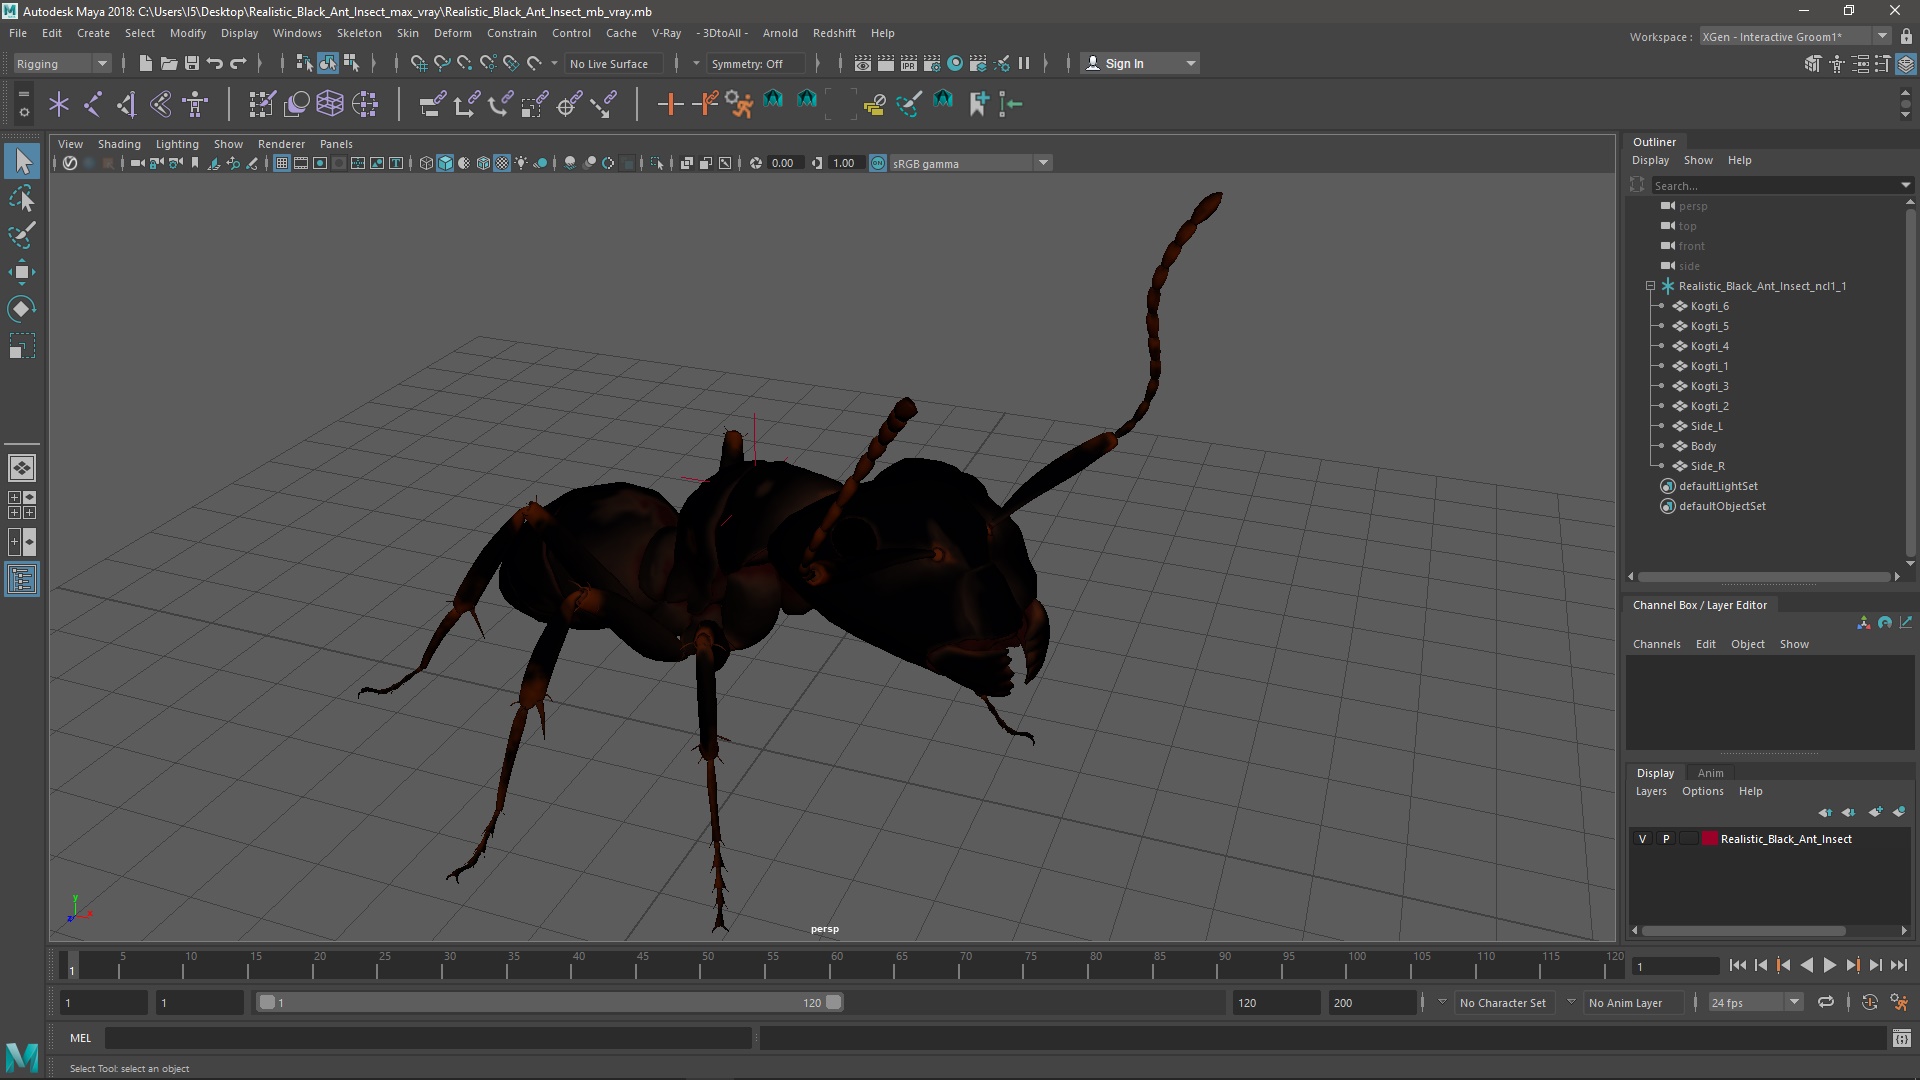
Task: Toggle Isolate Select panel icon
Action: [x=657, y=163]
